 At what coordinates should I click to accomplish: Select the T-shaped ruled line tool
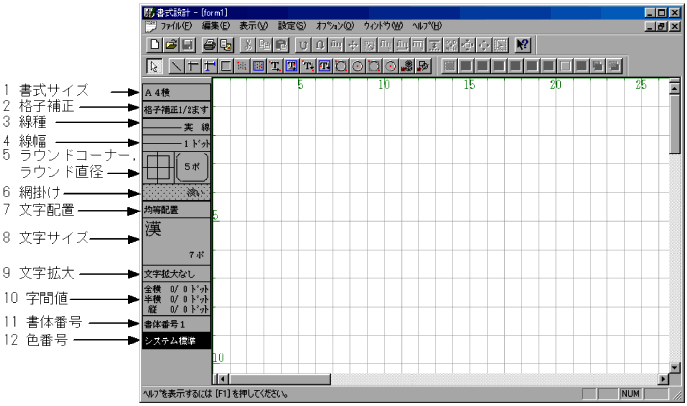pos(193,66)
